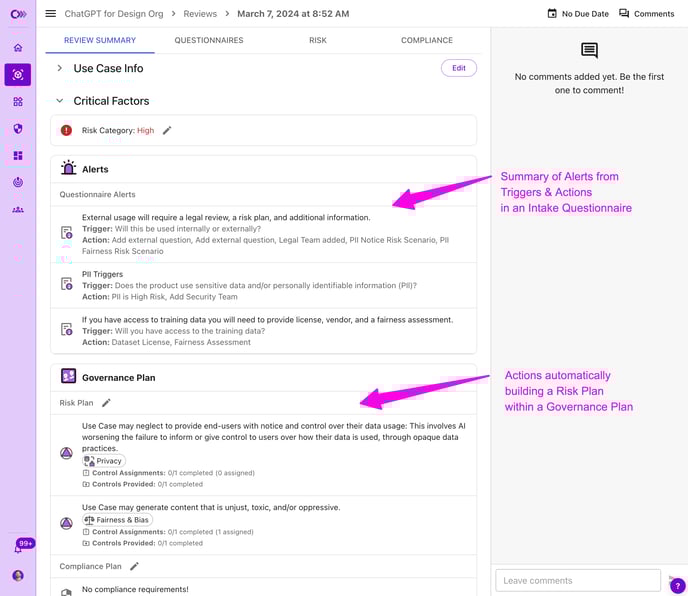
Task: Edit the Compliance Plan with pencil icon
Action: [134, 566]
